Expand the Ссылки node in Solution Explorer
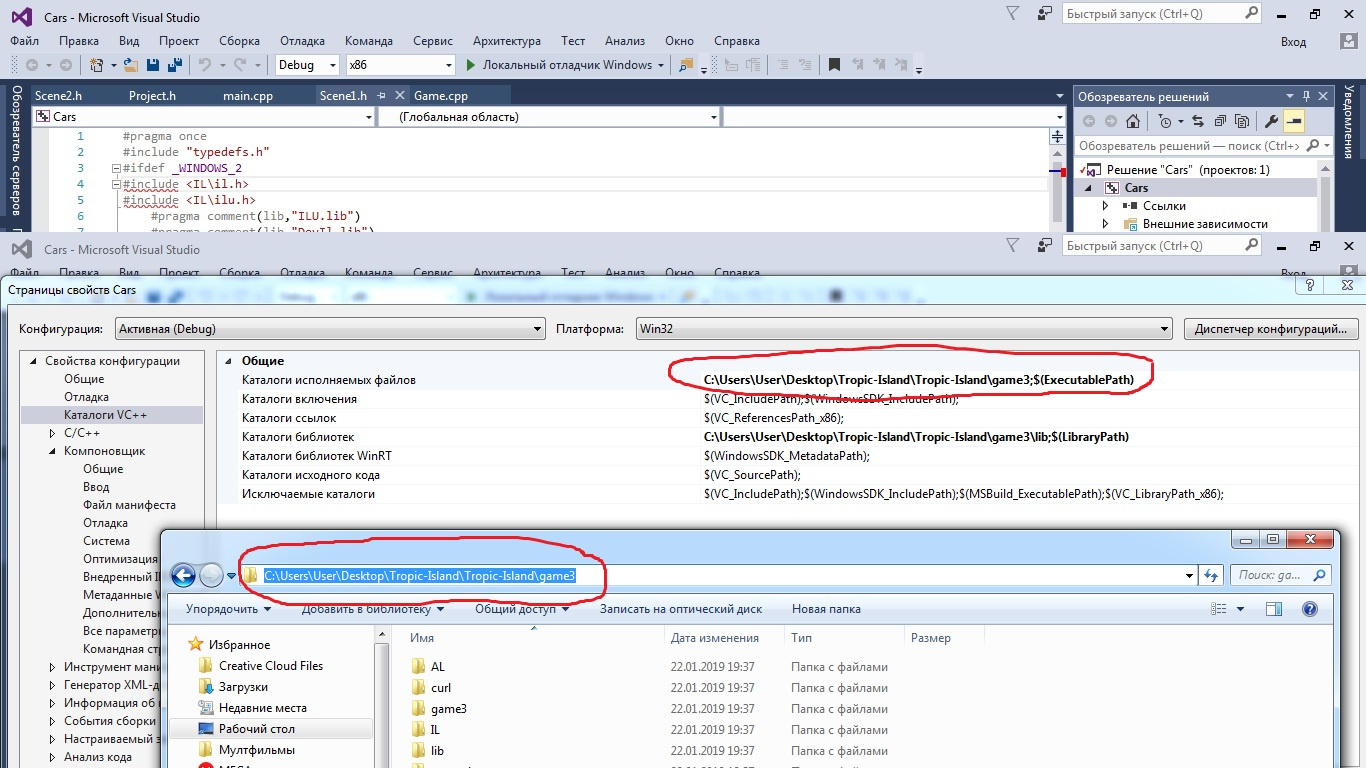 pyautogui.click(x=1105, y=206)
